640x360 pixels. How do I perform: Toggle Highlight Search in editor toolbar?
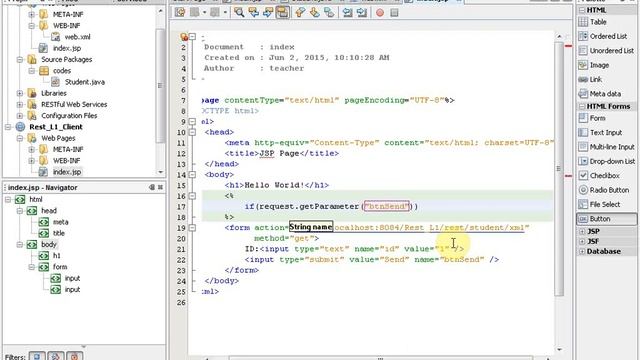[x=282, y=13]
